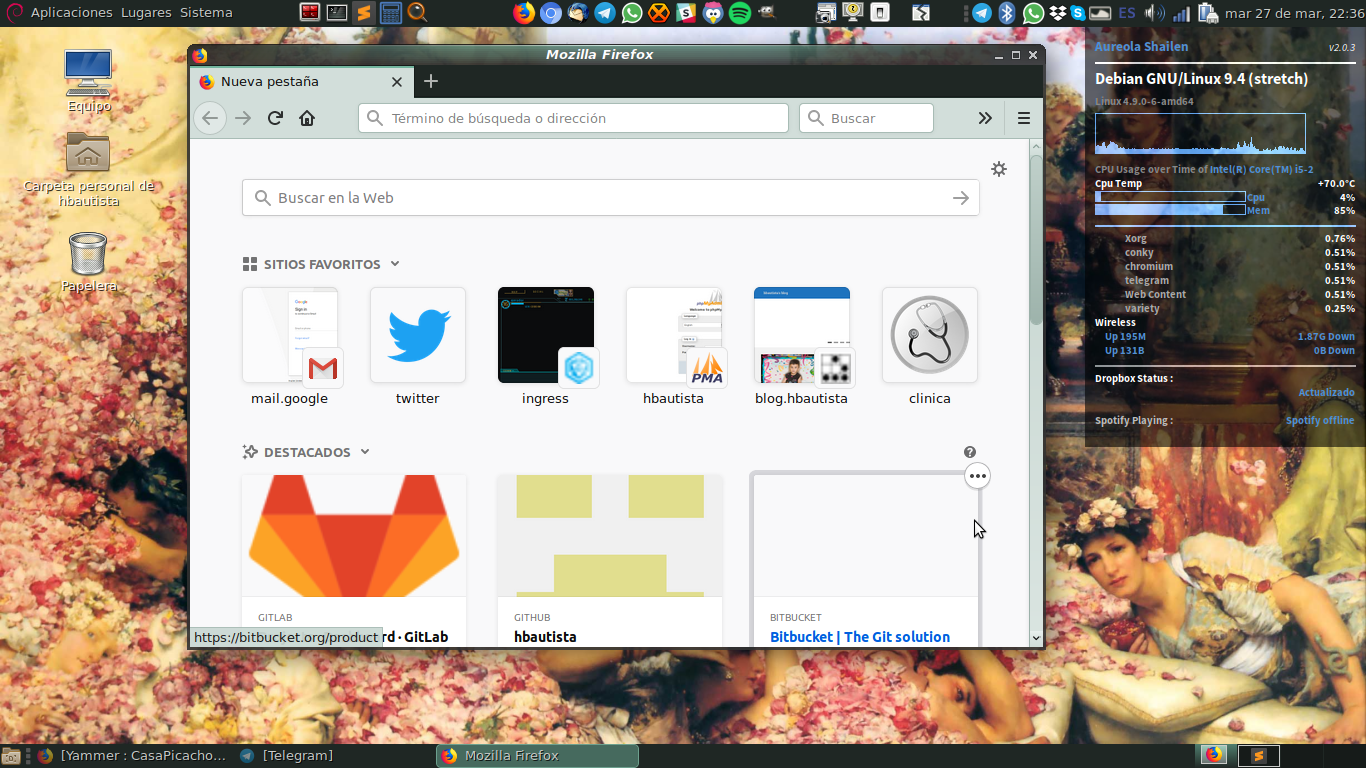Click the Destacados help question icon

(x=970, y=452)
